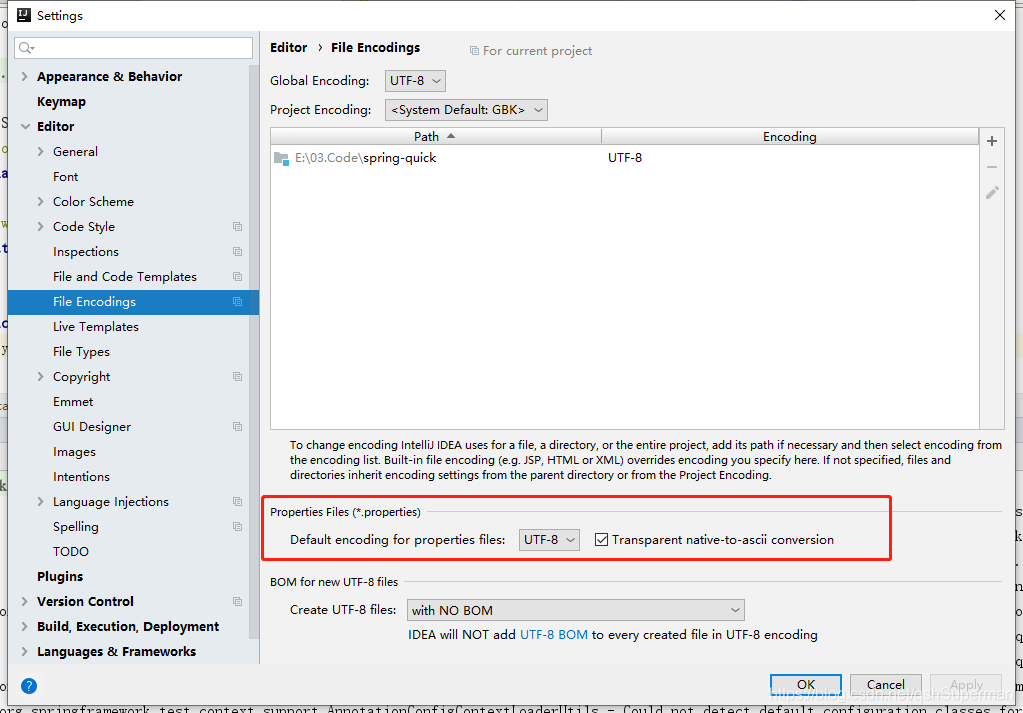Click project-level icon beside Copyright

(x=237, y=376)
